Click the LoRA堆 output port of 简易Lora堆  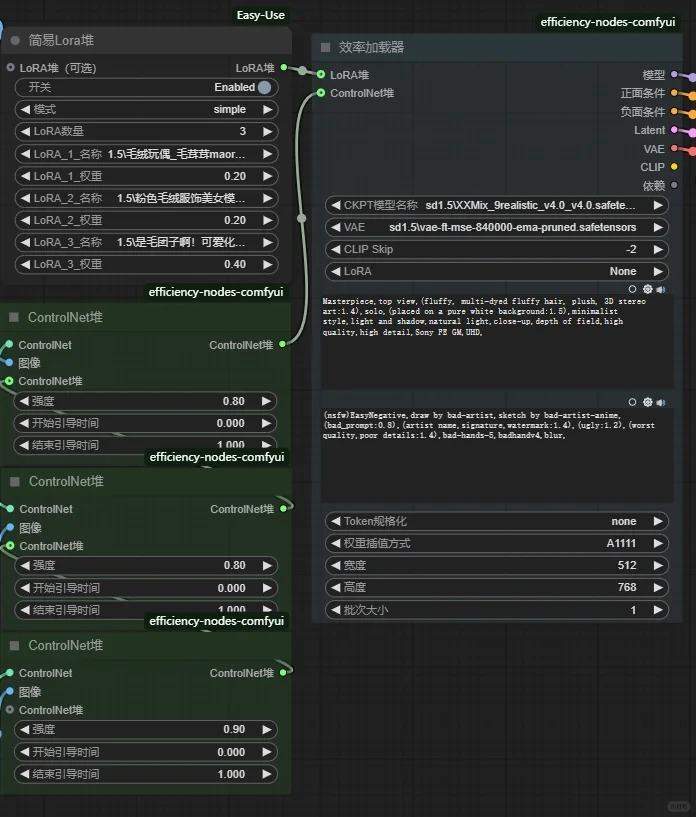click(x=283, y=67)
